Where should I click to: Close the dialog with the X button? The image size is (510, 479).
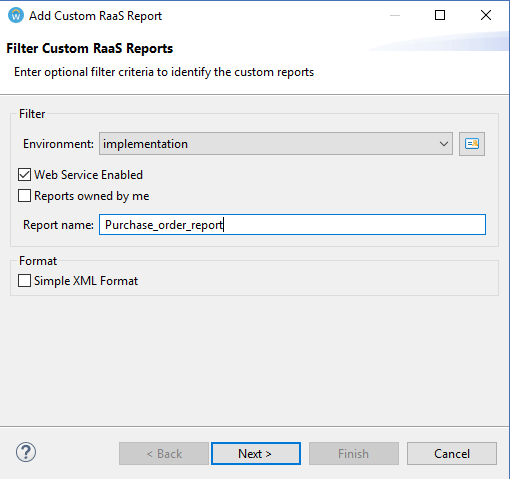486,15
